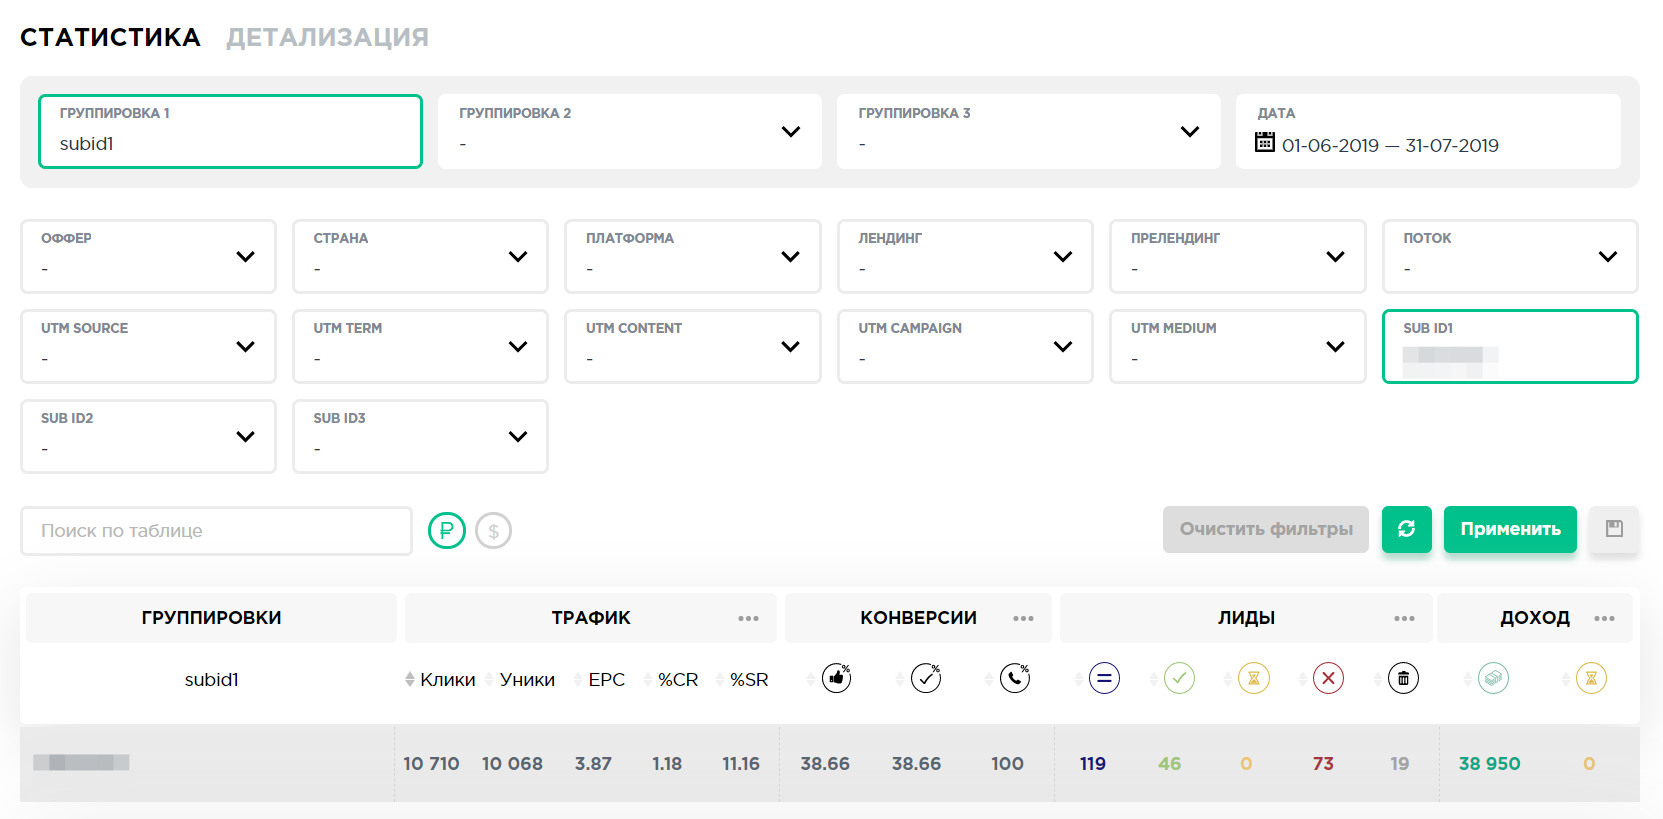Click the conversion value 100

click(x=1007, y=764)
